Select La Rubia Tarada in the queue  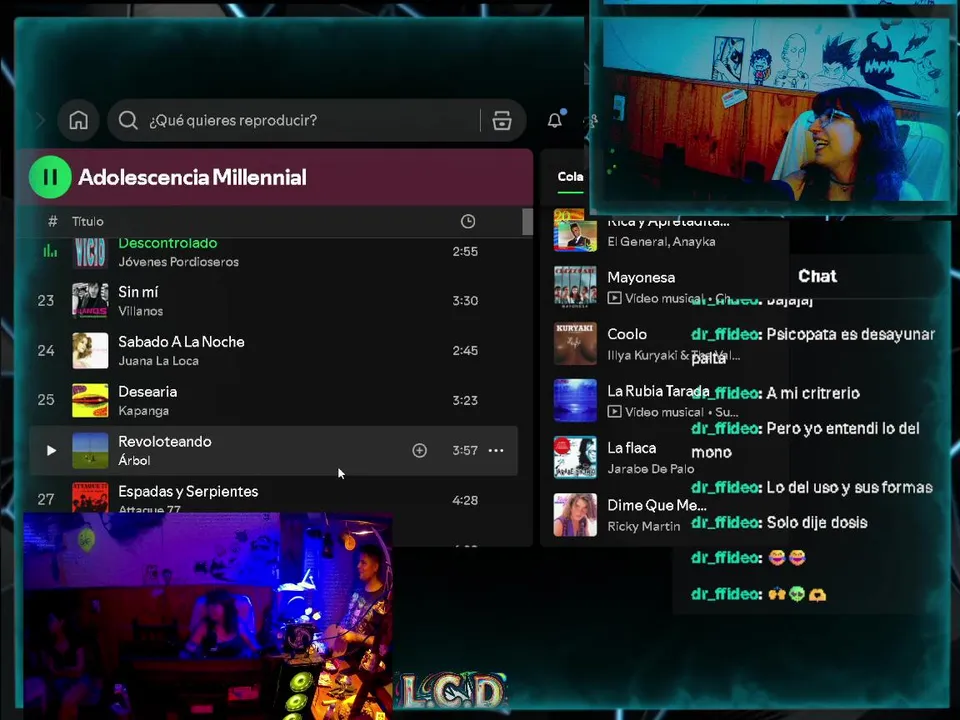pyautogui.click(x=658, y=391)
